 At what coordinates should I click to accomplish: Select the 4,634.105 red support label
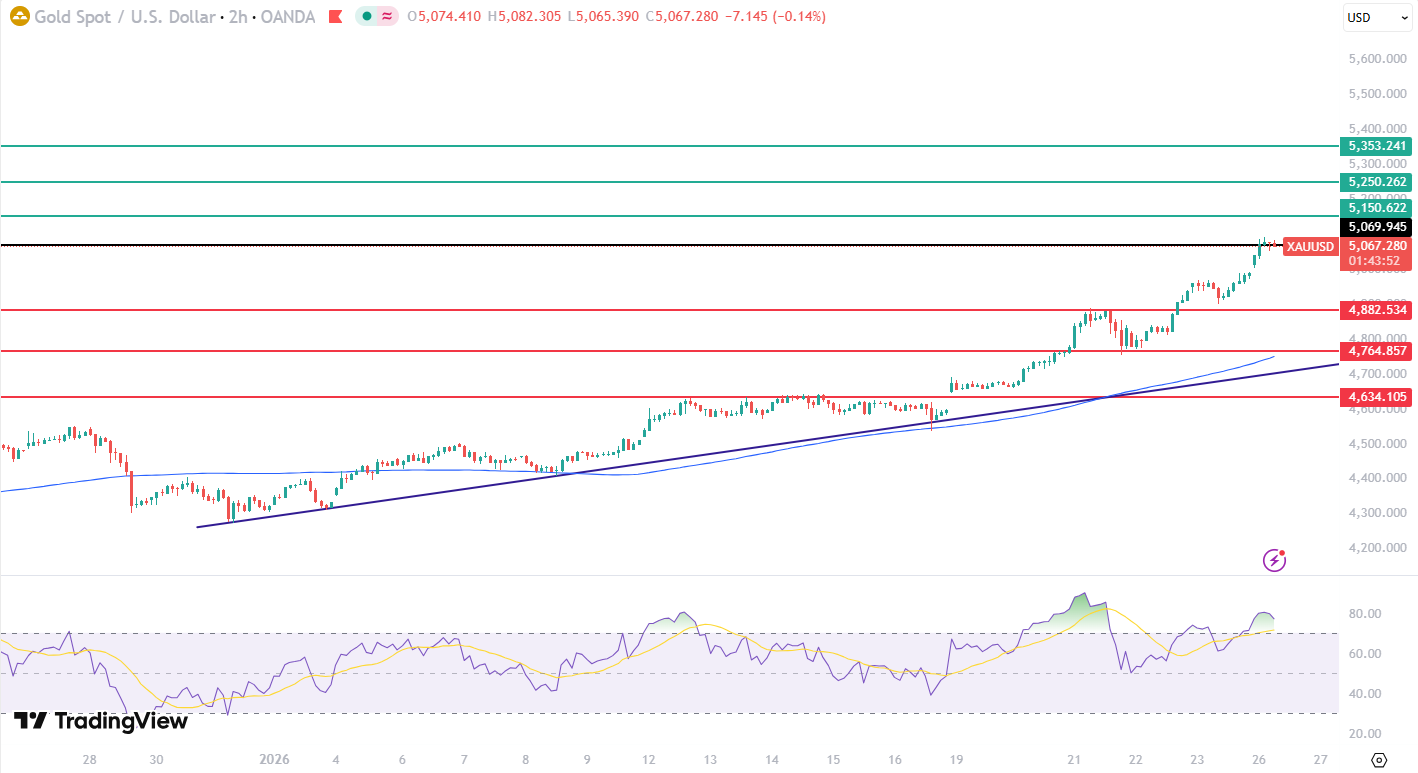point(1377,397)
